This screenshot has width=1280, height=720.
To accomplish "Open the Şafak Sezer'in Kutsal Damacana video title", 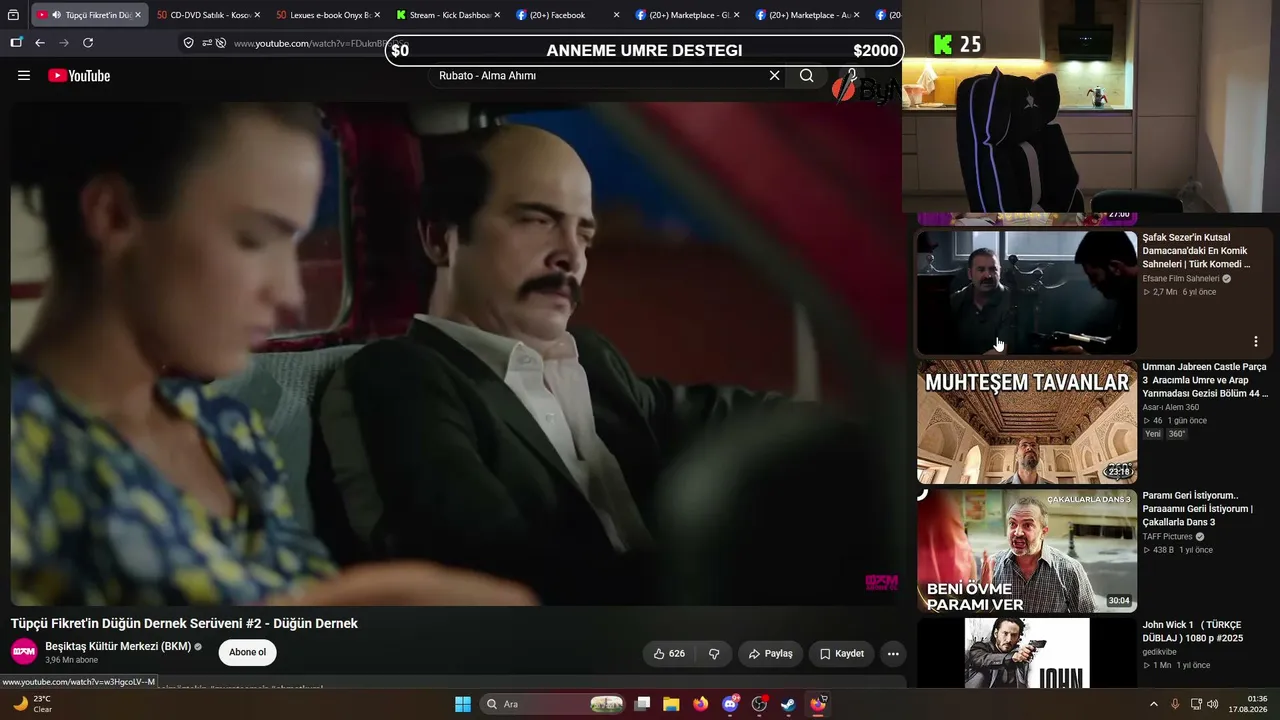I will (1197, 251).
